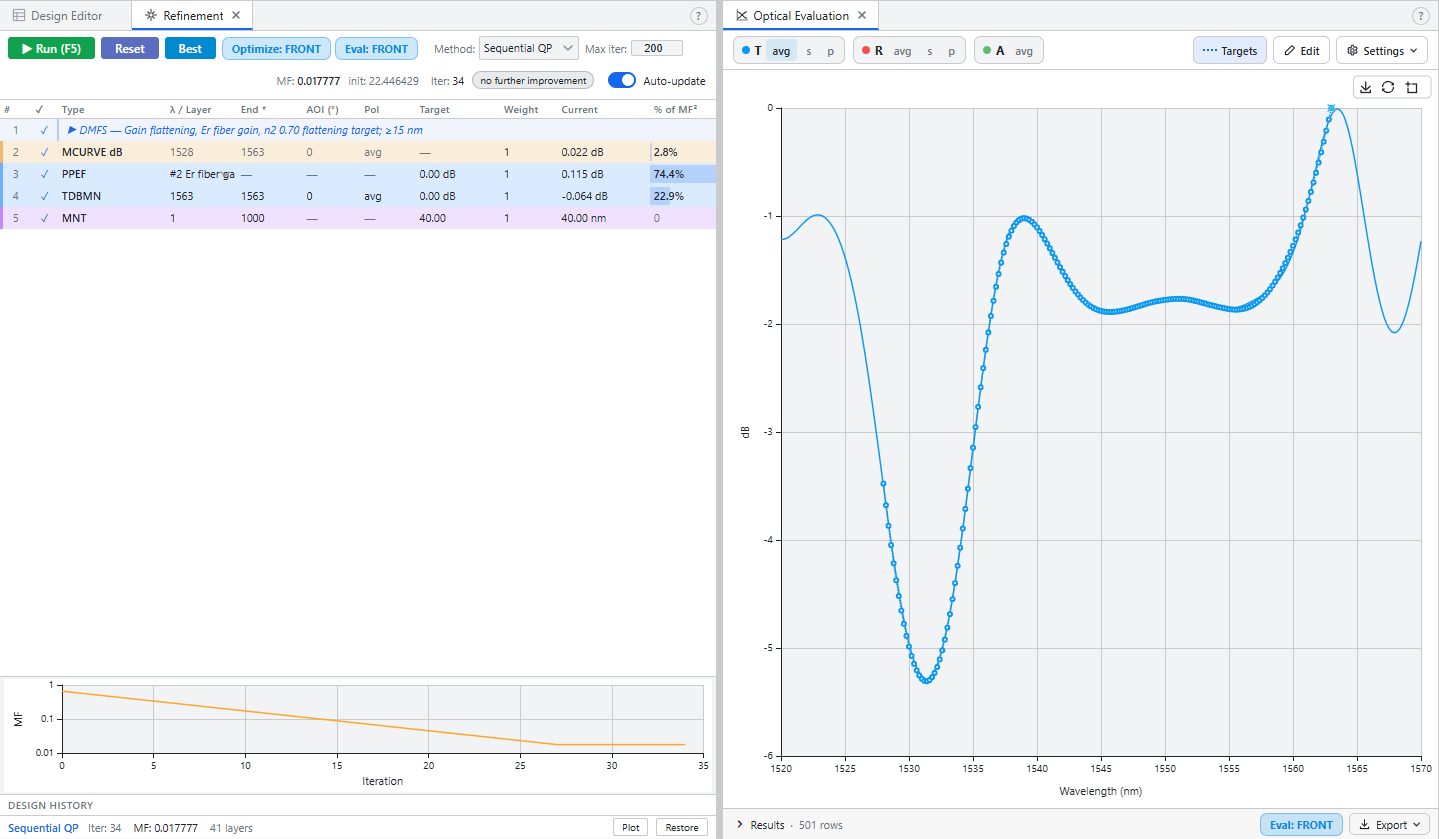This screenshot has height=839, width=1439.
Task: Click the Best button
Action: (x=190, y=48)
